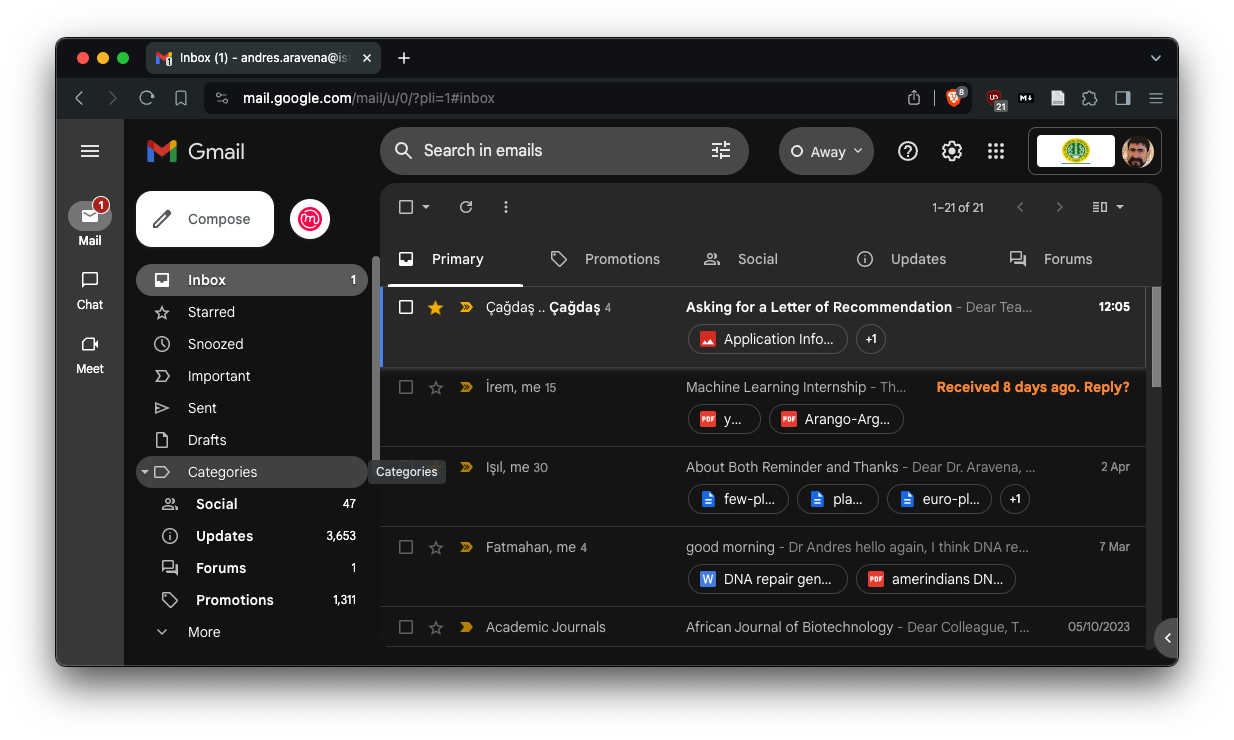Screen dimensions: 1234x740
Task: Collapse the Categories label section
Action: (x=145, y=472)
